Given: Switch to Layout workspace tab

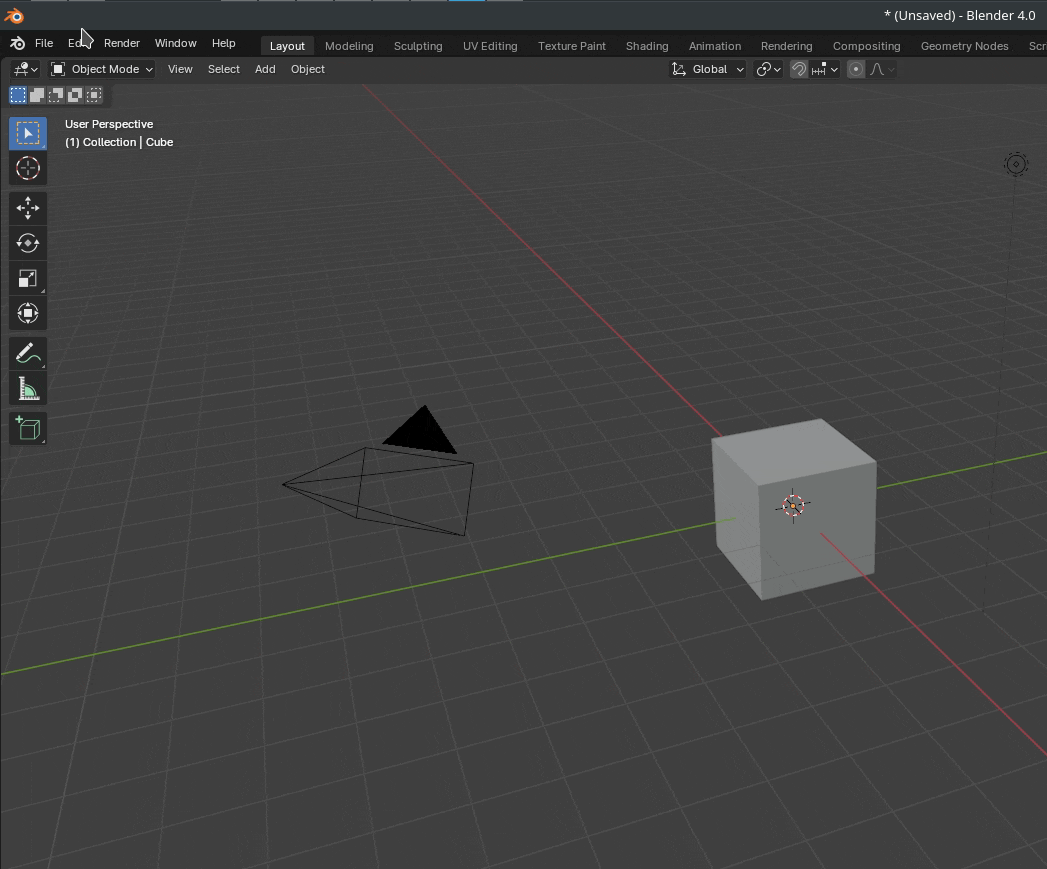Looking at the screenshot, I should pos(287,46).
